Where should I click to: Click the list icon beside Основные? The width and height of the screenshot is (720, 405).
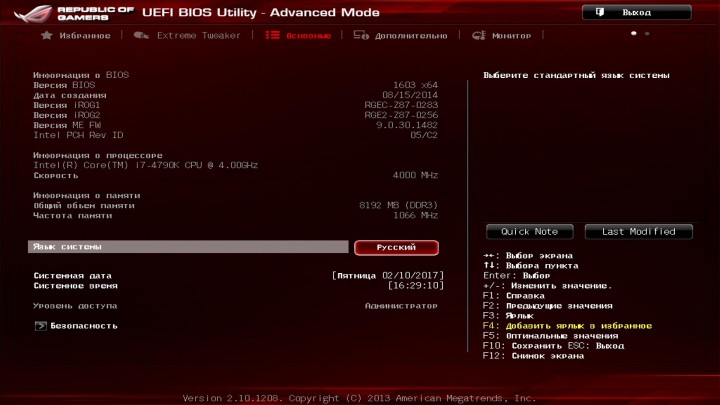[x=272, y=35]
